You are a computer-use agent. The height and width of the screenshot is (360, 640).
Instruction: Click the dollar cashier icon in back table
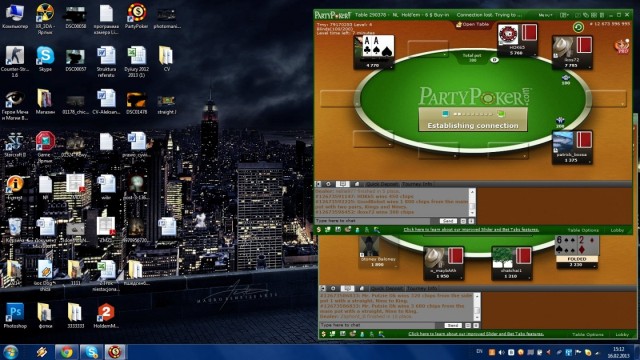click(x=324, y=334)
